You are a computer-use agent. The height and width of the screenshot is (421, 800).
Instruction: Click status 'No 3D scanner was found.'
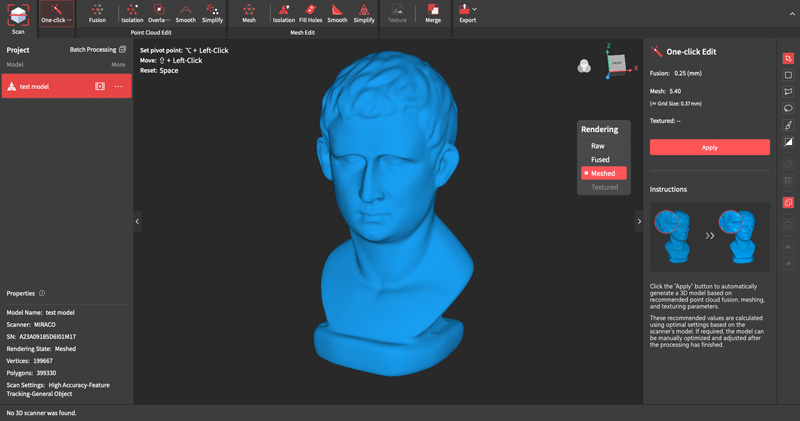pos(41,413)
